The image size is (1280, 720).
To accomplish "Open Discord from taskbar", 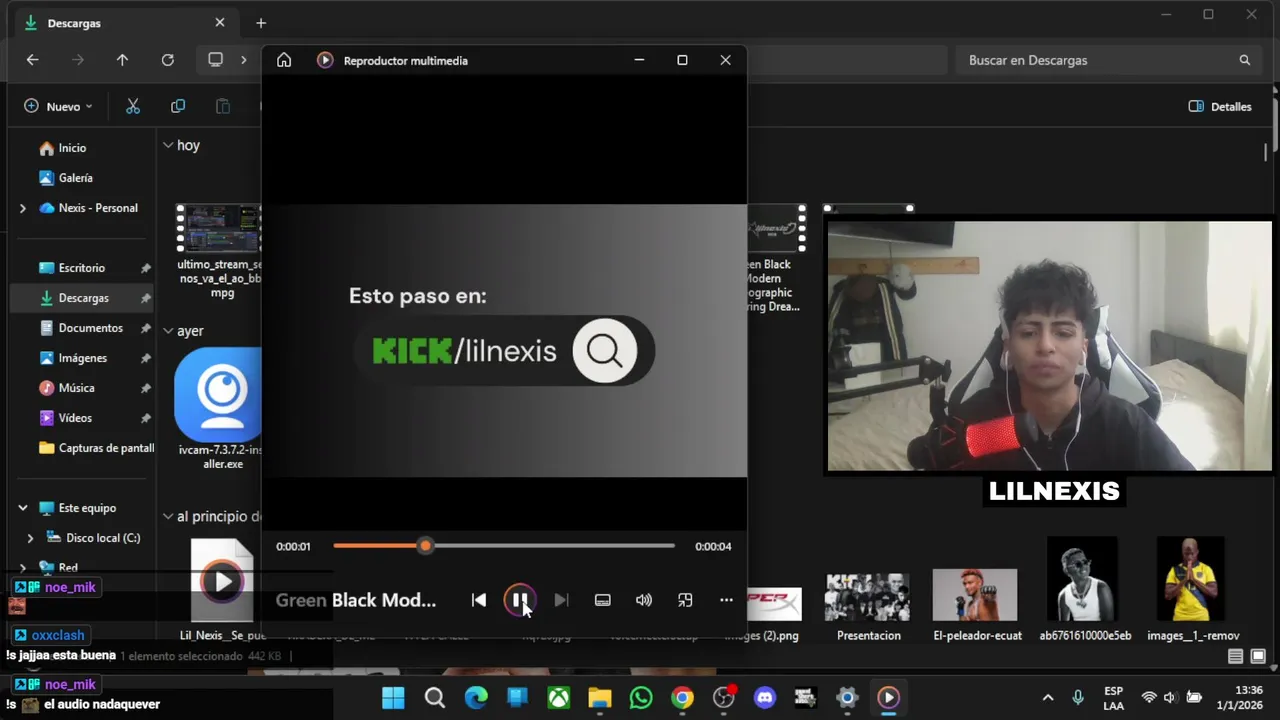I will pos(764,698).
